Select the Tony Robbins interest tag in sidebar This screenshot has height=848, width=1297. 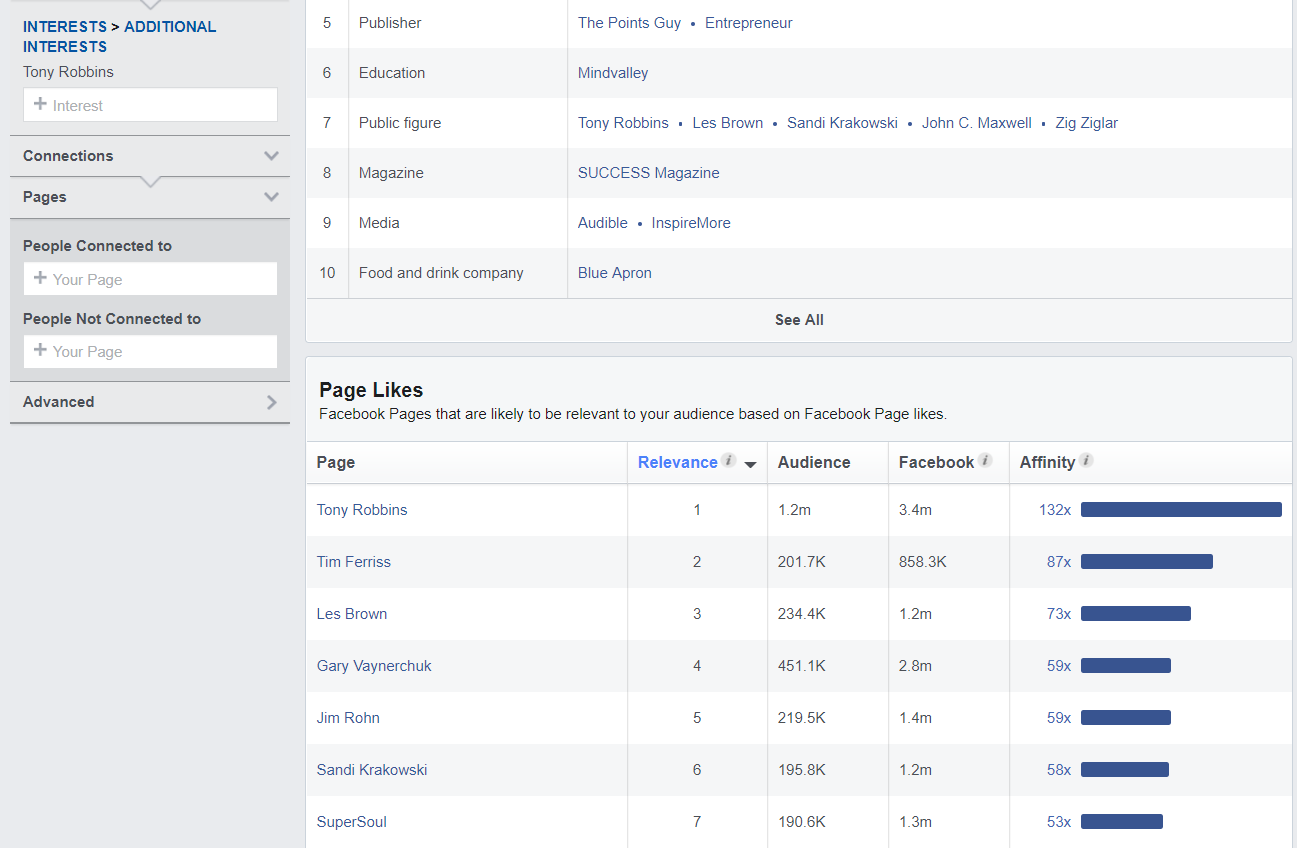pyautogui.click(x=68, y=72)
